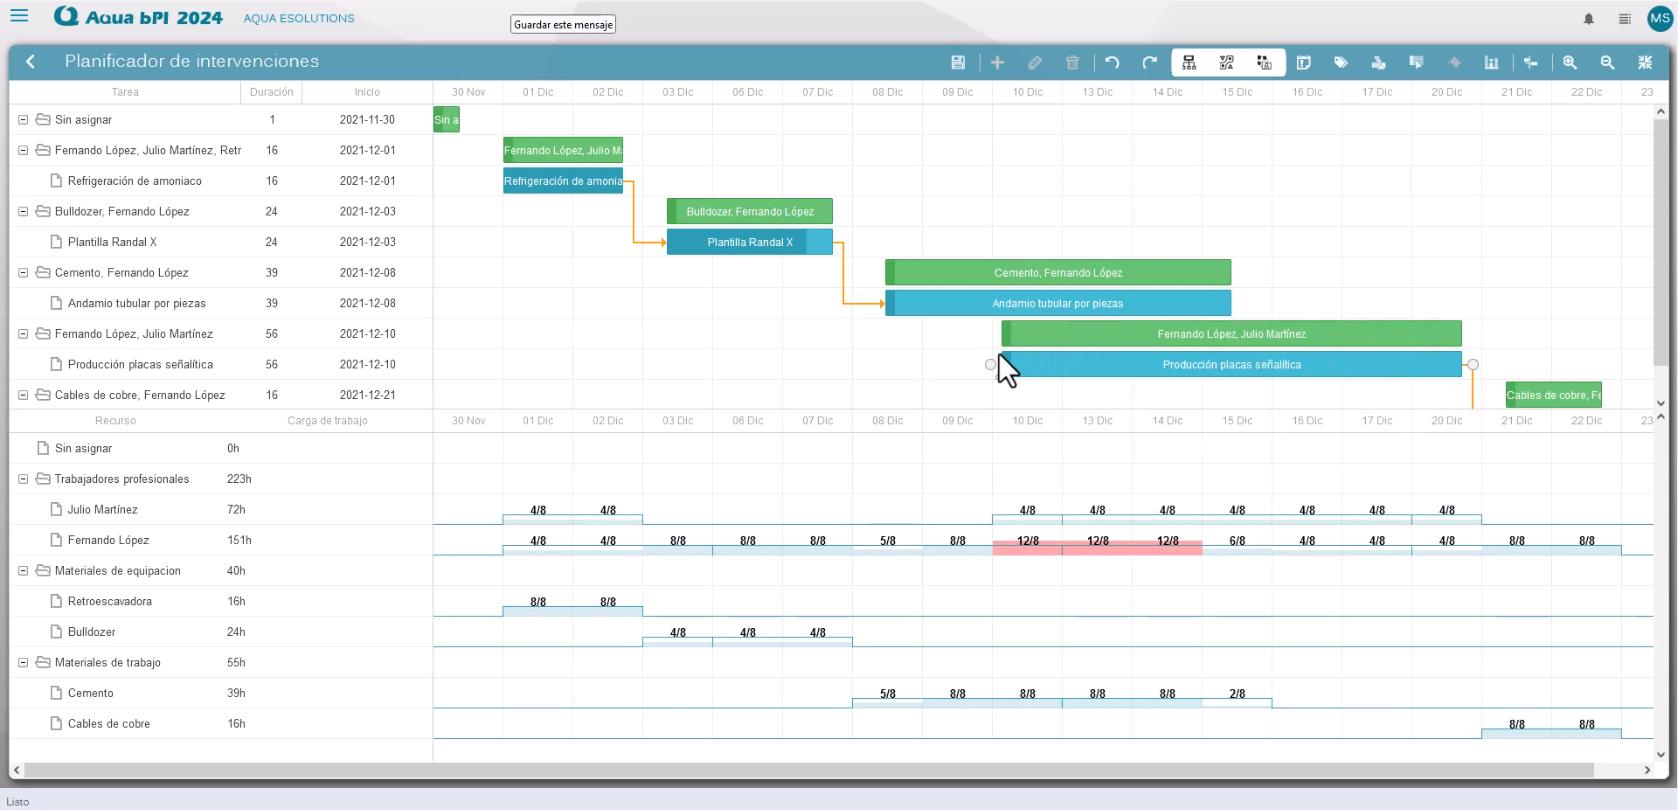
Task: Collapse the Cables de cobre, Fernando López group
Action: 23,395
